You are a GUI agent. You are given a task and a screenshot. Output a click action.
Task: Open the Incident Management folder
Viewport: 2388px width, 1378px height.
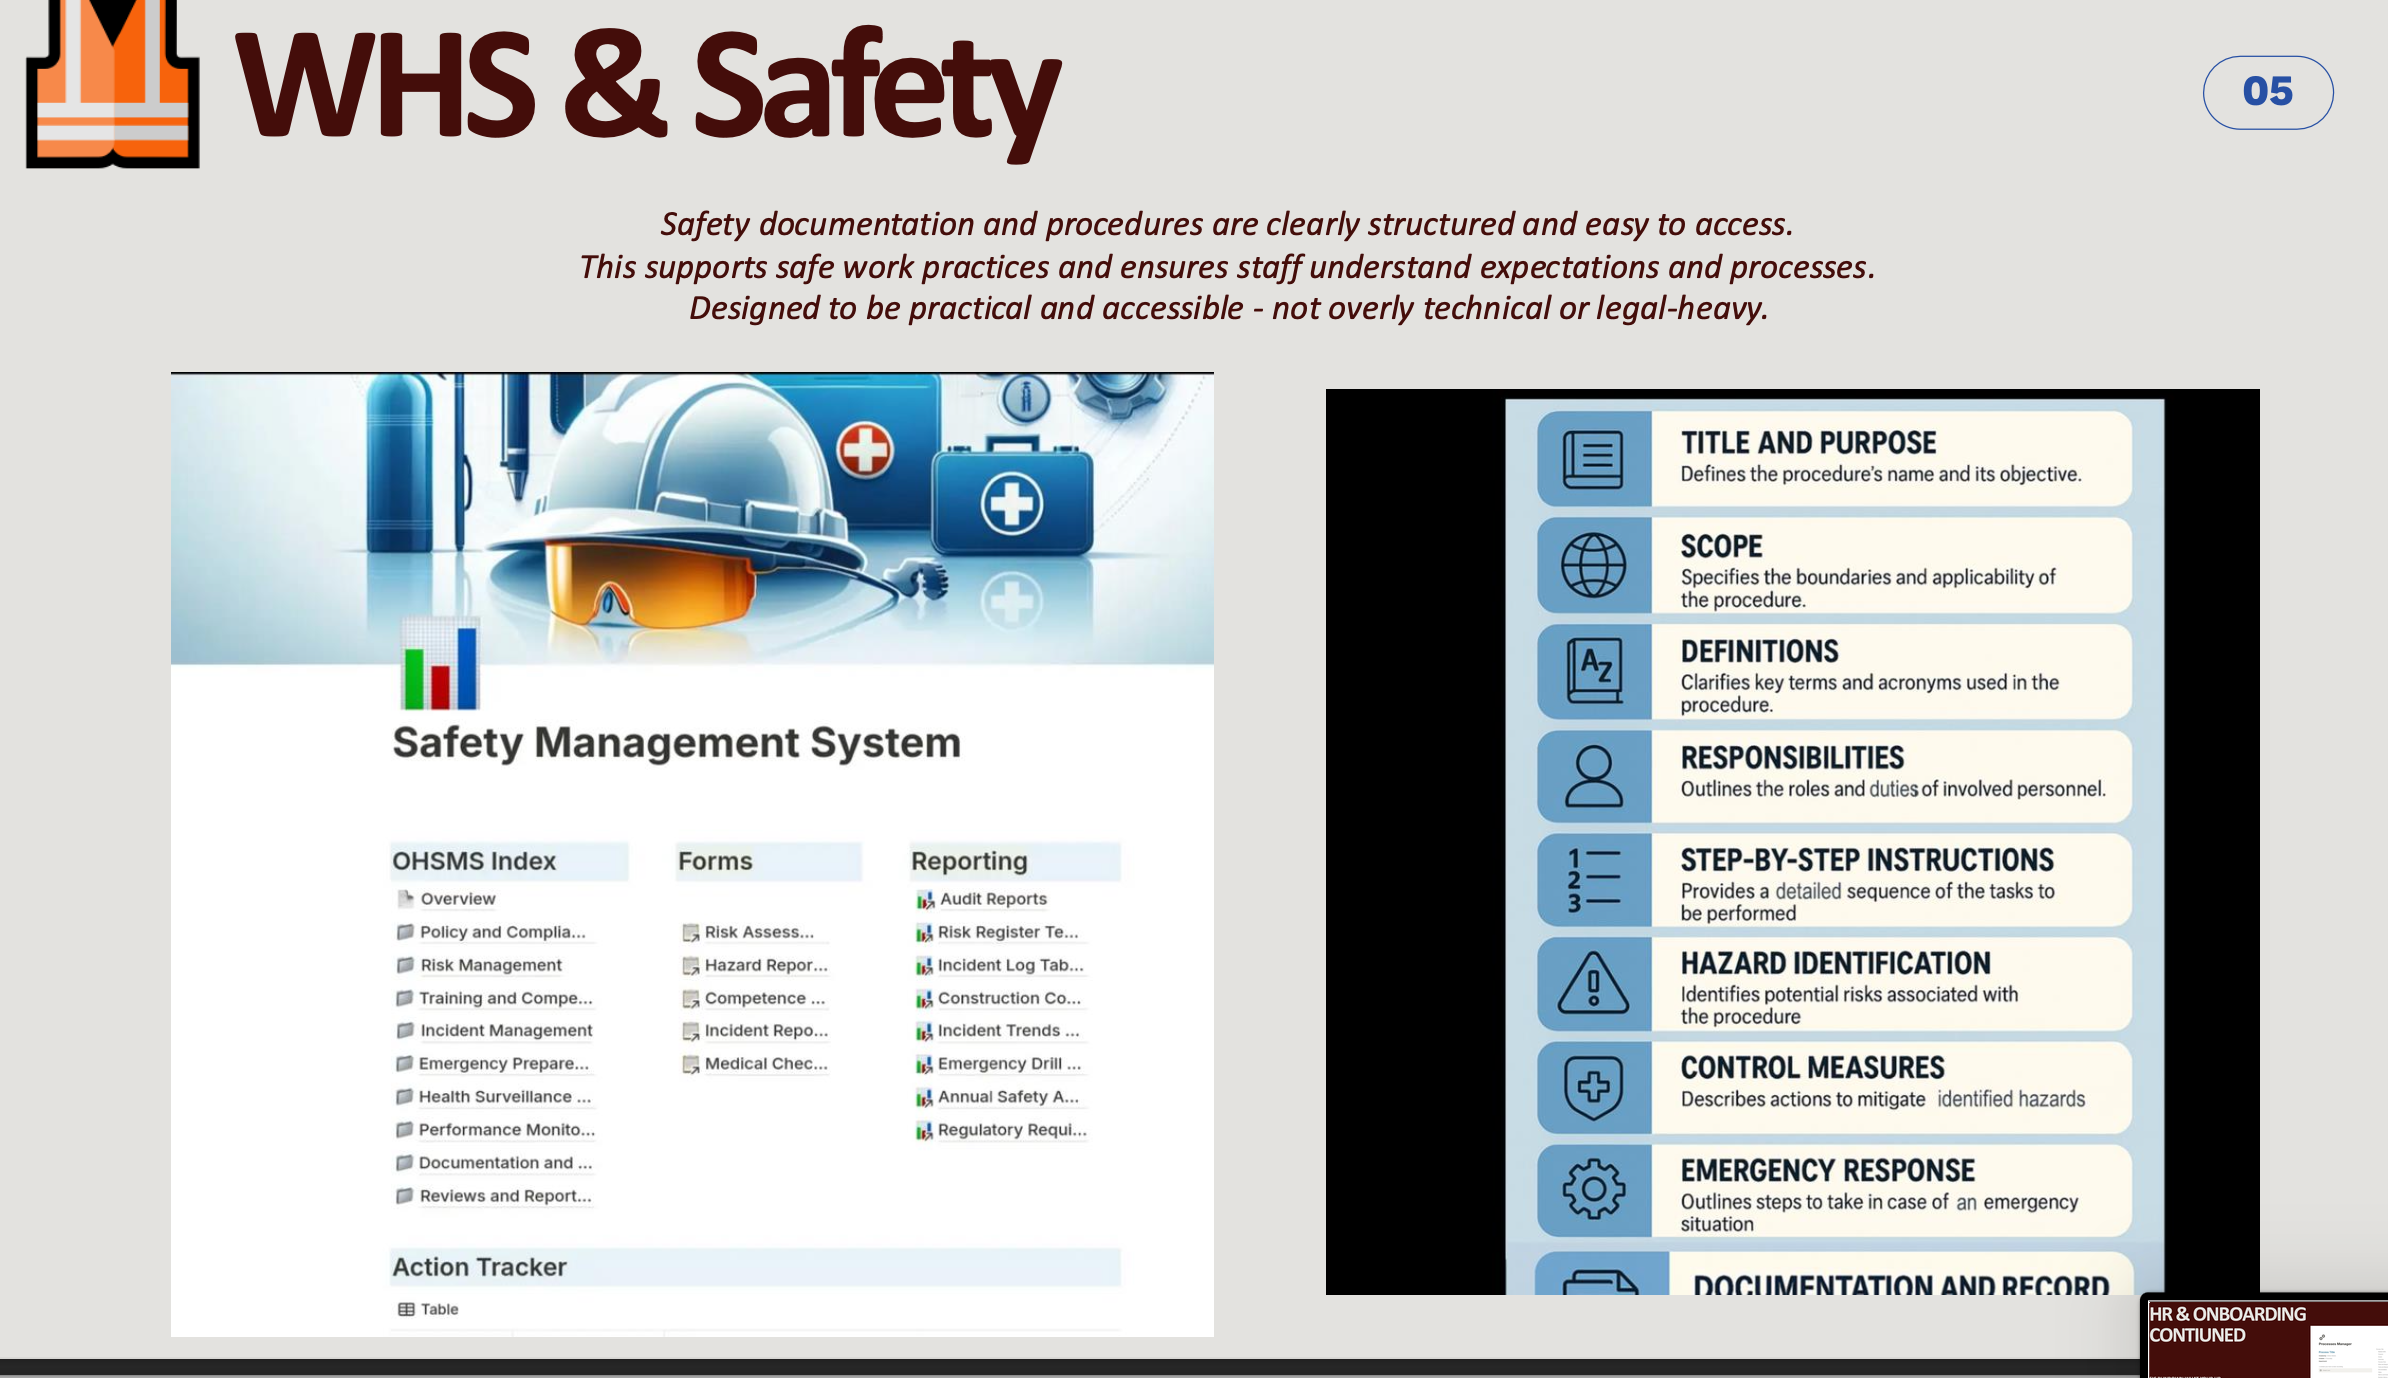pos(505,1031)
